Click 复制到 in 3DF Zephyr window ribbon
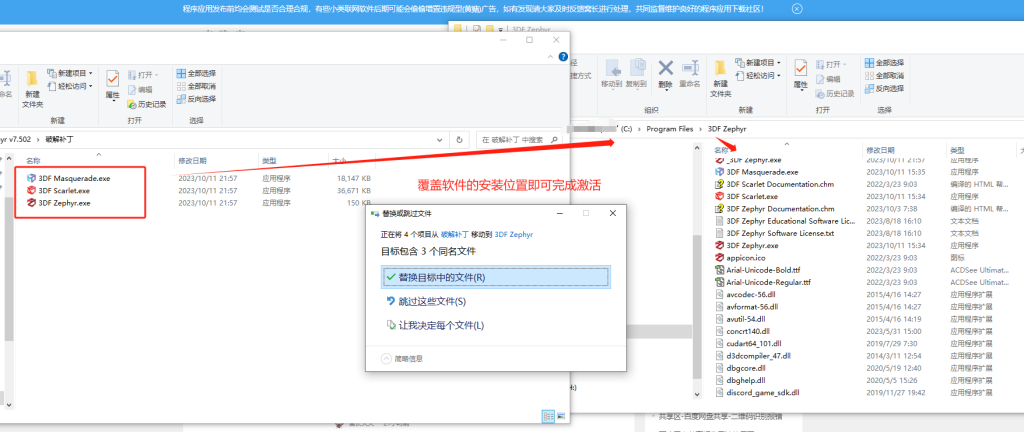1024x432 pixels. [x=636, y=73]
